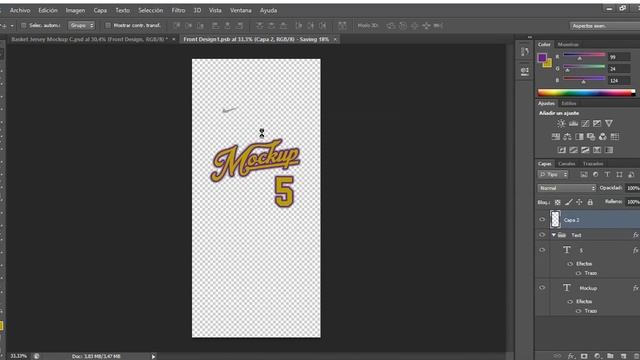Toggle Efectos visibility on Mockup layer
Viewport: 640px width, 360px height.
[x=570, y=302]
